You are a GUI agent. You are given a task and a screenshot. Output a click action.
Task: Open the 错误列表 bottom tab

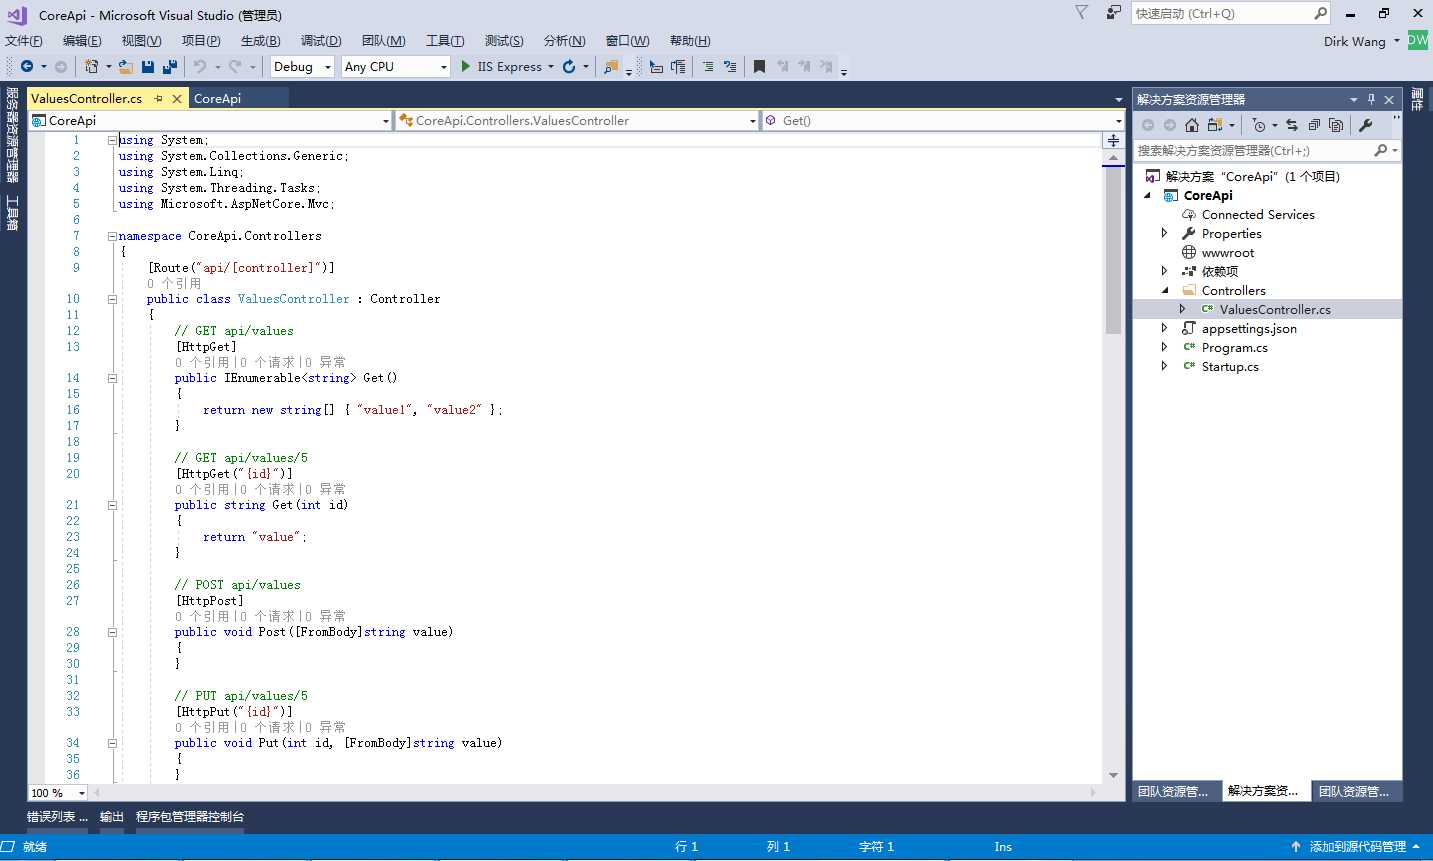click(x=58, y=816)
